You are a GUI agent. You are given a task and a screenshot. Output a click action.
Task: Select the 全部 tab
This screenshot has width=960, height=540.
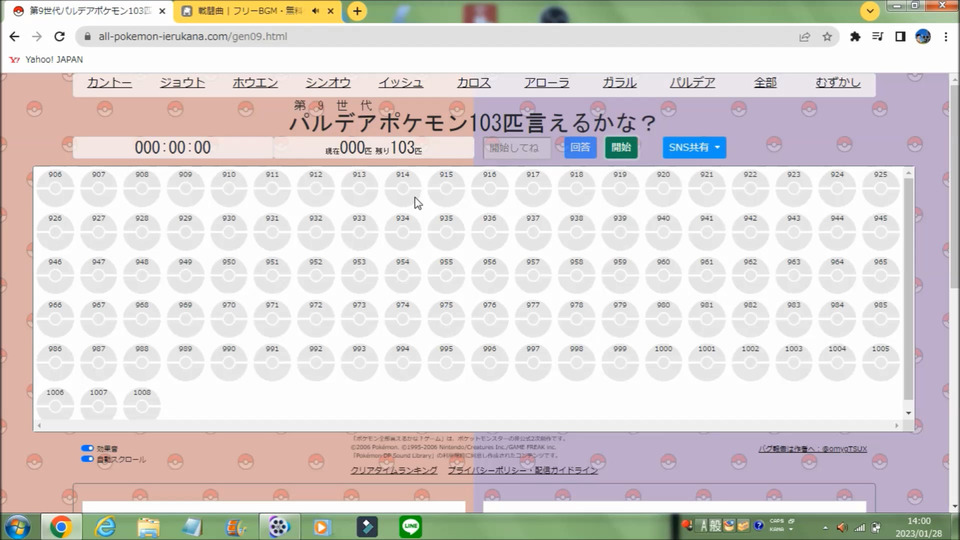765,83
